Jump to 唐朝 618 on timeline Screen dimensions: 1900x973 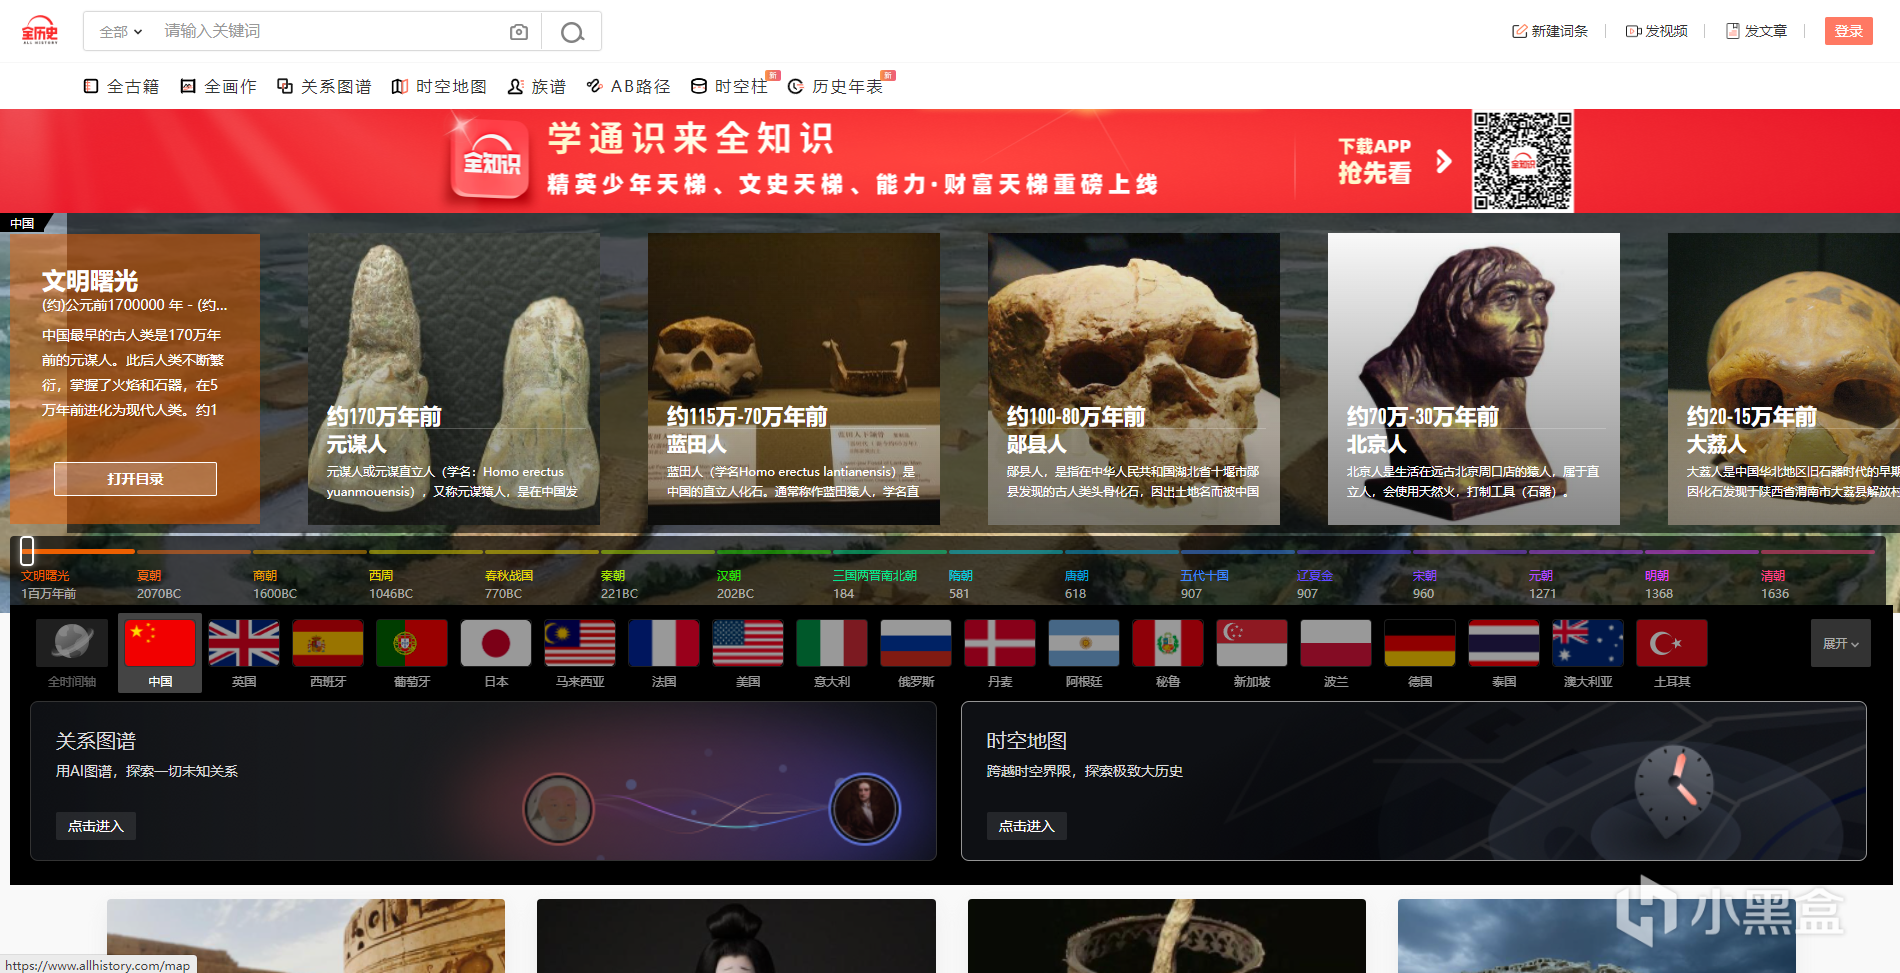tap(1077, 584)
